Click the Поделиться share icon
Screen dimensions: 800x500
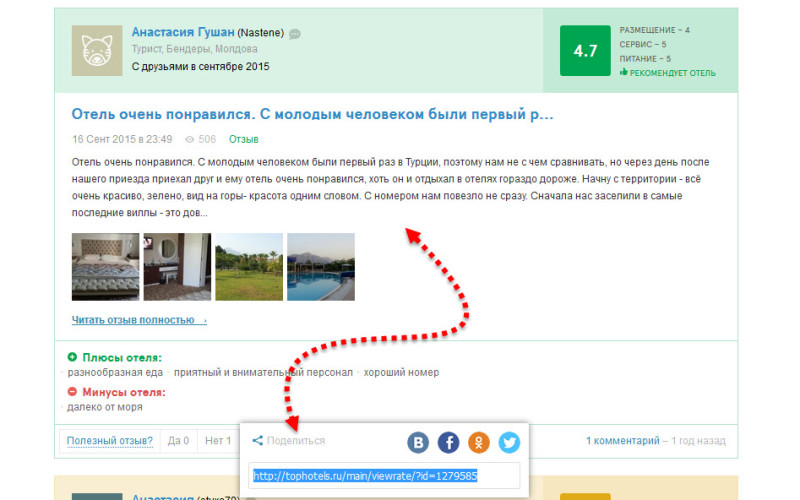[x=258, y=441]
